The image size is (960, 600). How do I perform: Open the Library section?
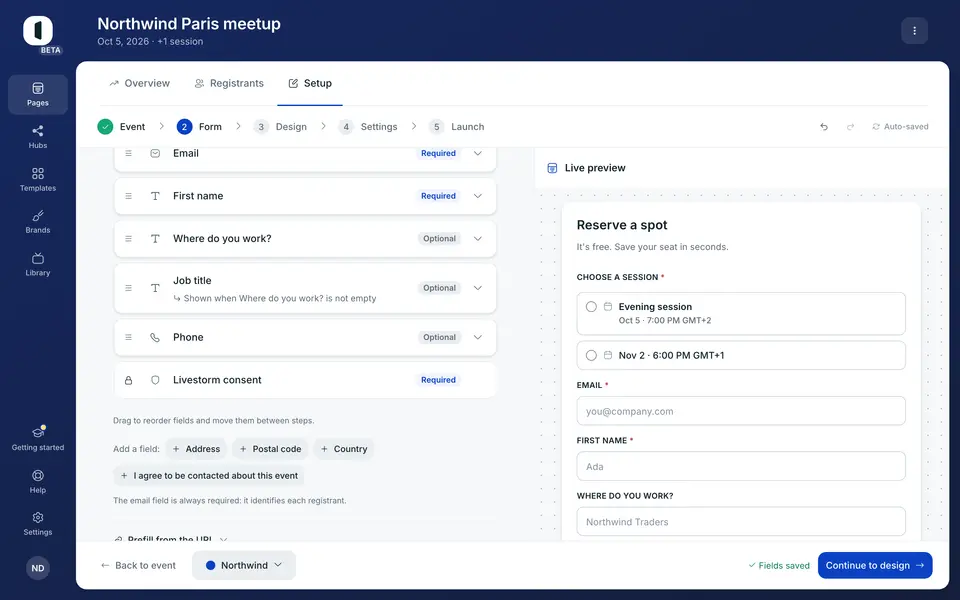(x=38, y=264)
